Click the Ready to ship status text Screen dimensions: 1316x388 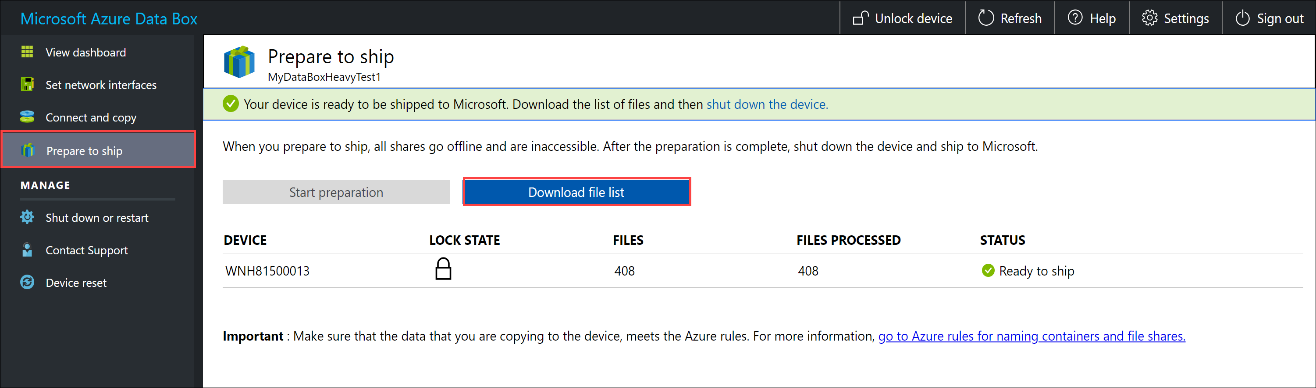[x=1037, y=270]
